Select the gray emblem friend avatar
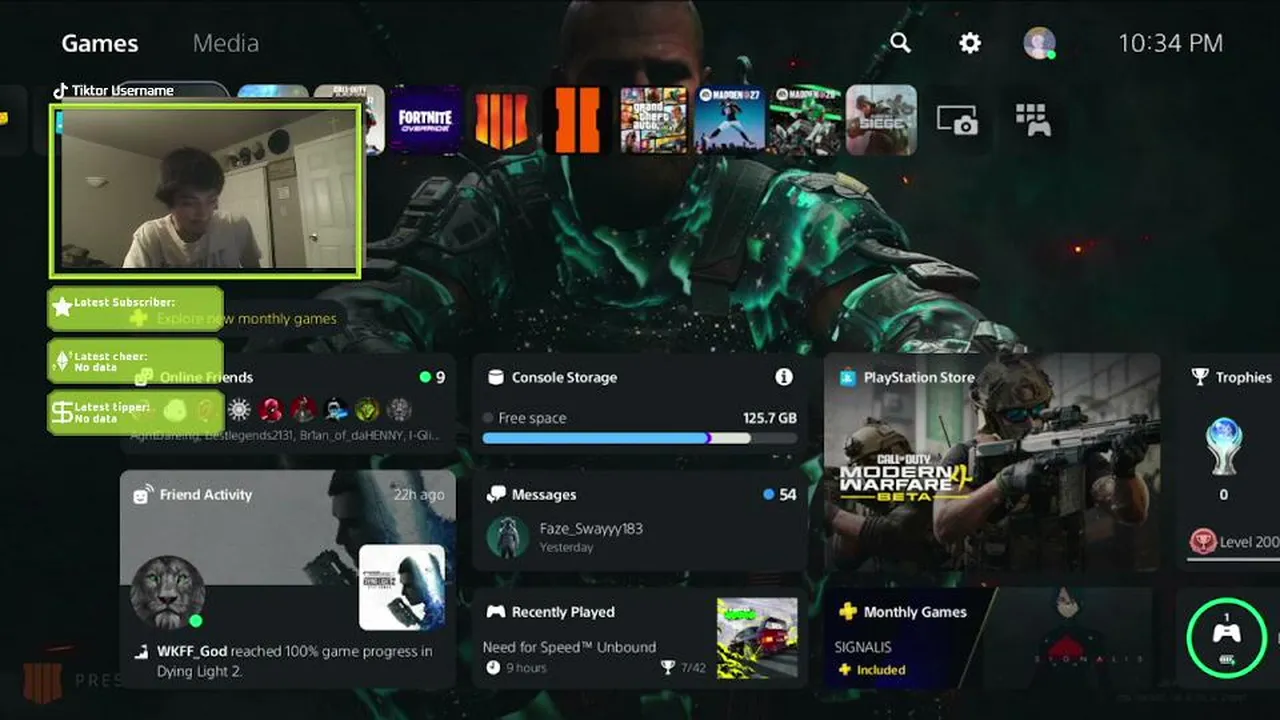This screenshot has width=1280, height=720. pos(399,409)
